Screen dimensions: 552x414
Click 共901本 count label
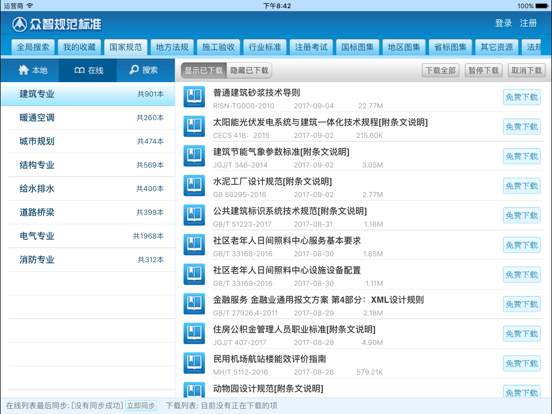click(150, 94)
